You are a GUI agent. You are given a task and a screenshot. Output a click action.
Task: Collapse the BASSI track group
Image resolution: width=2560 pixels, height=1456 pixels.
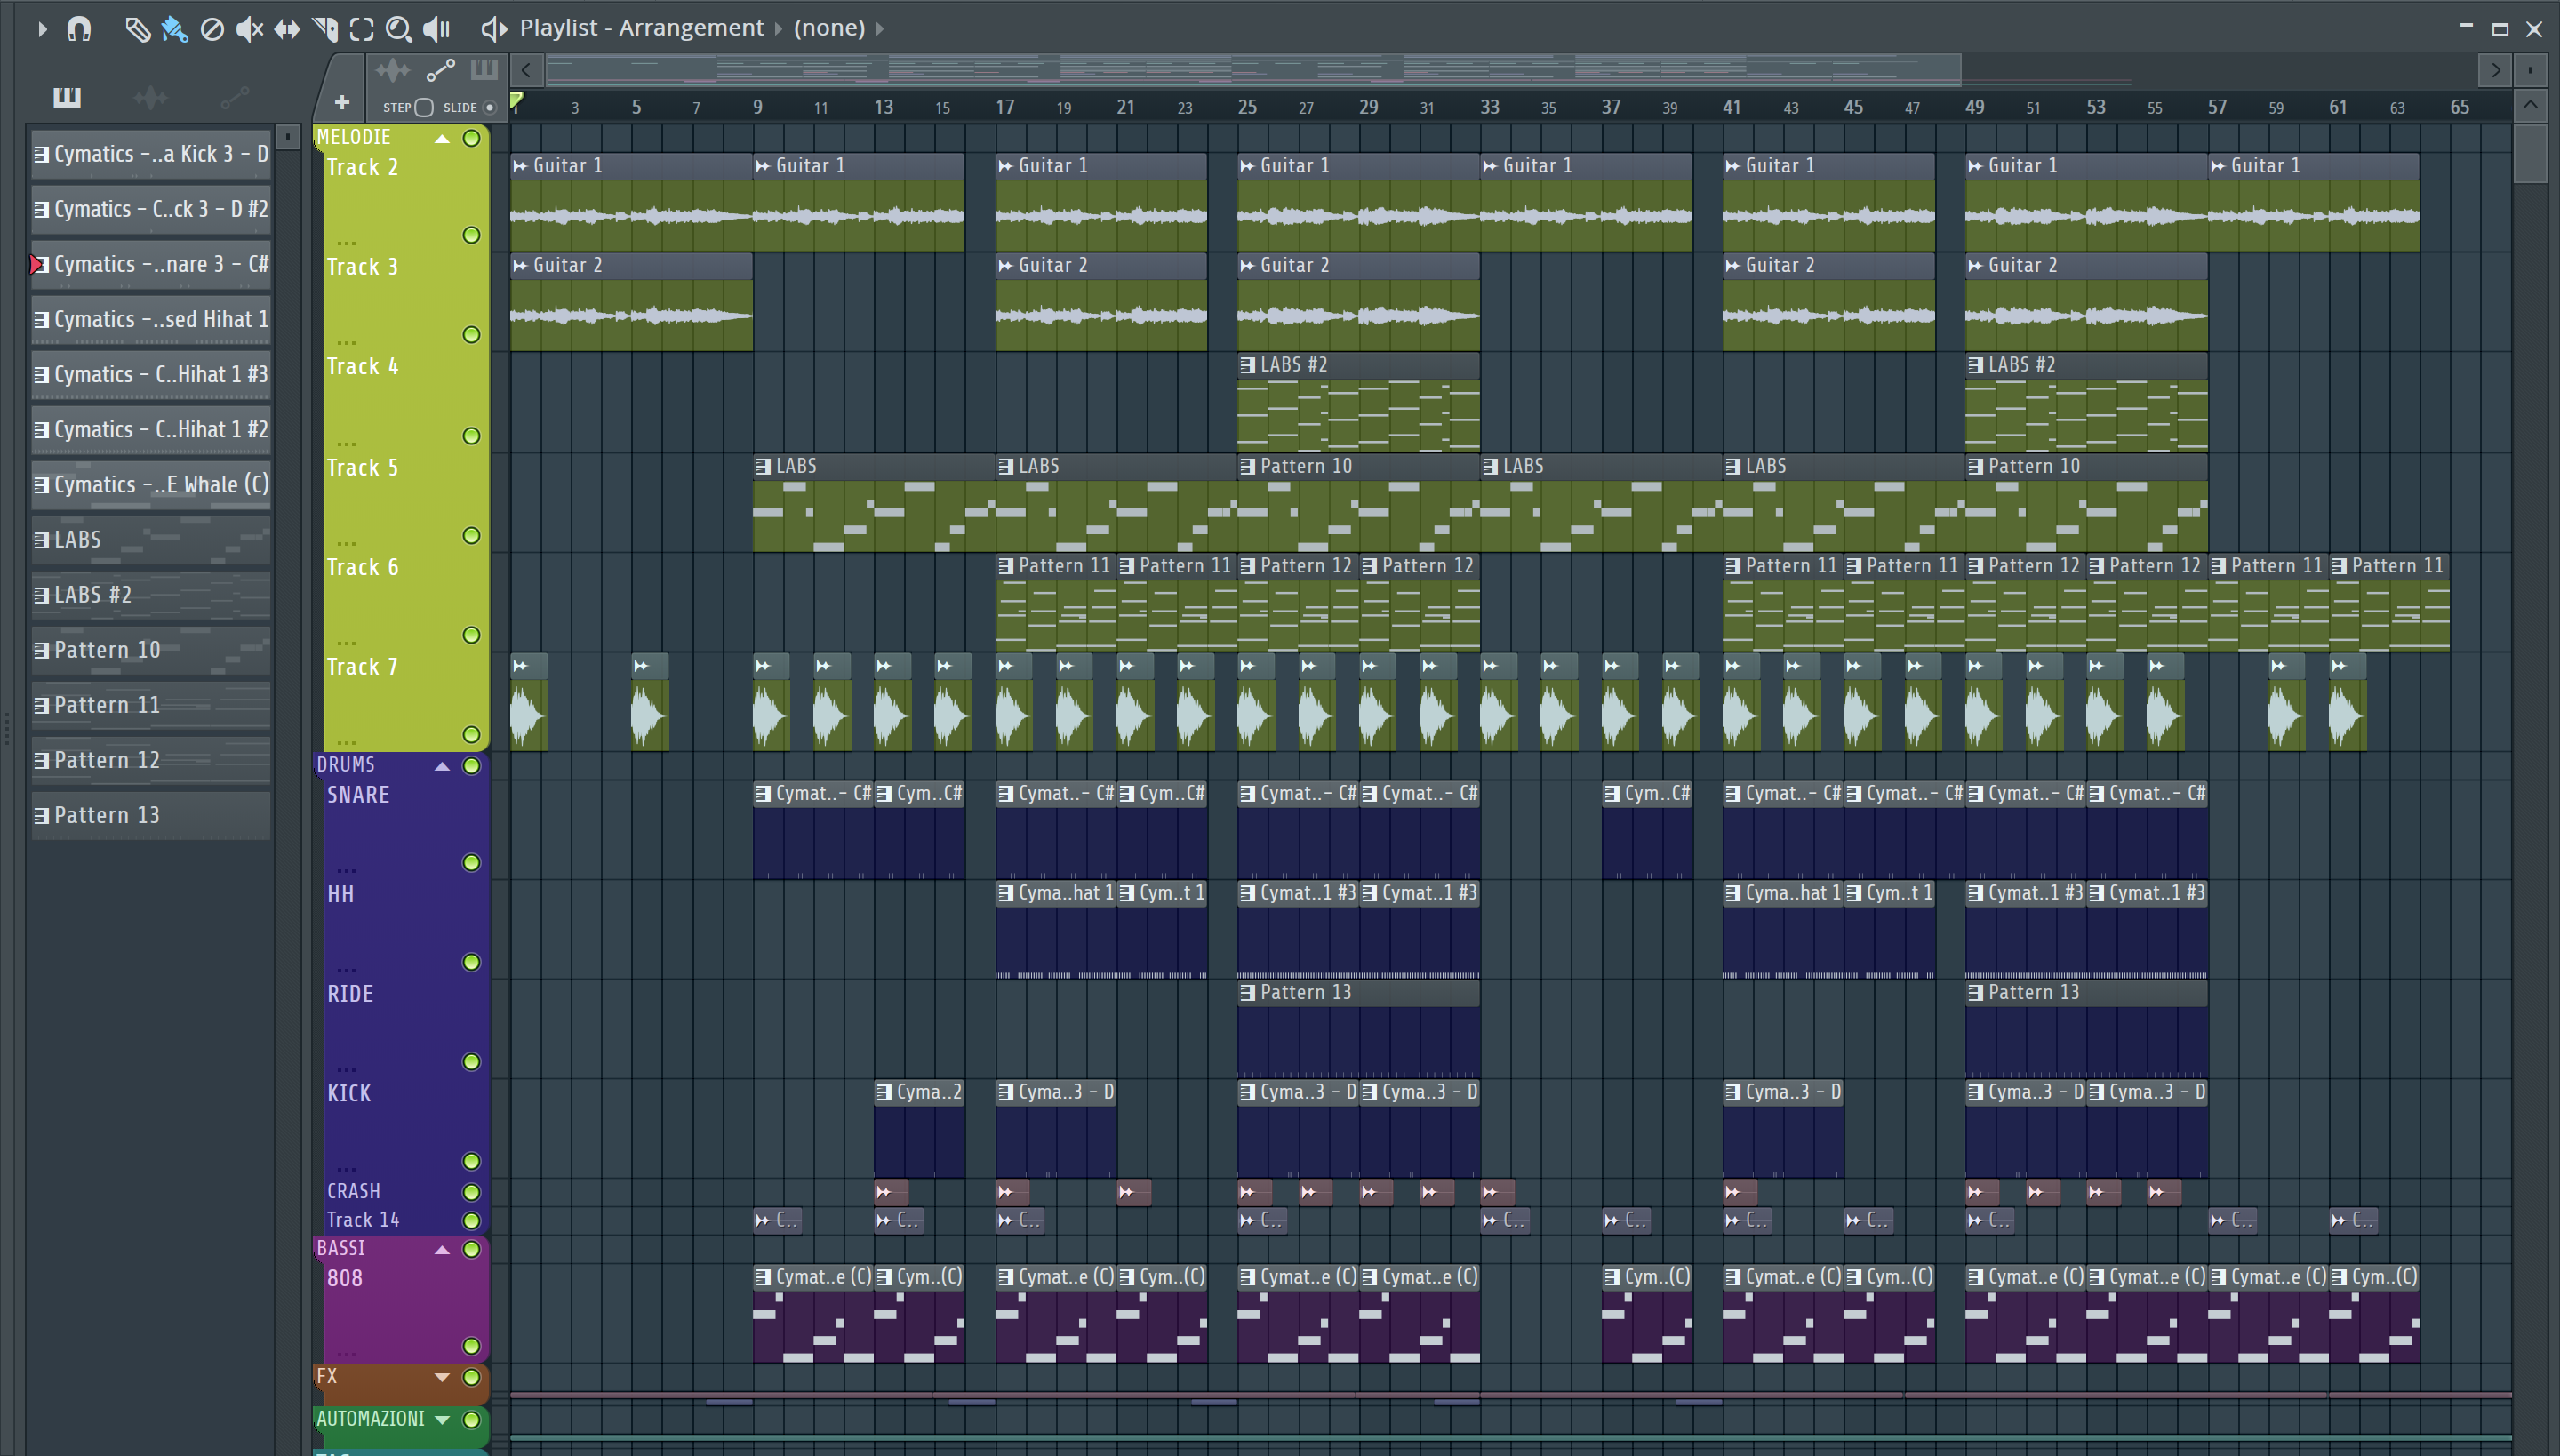pos(442,1250)
